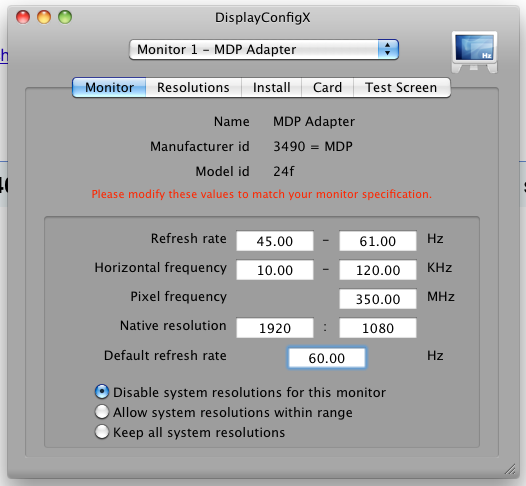Screen dimensions: 526x486
Task: Zoom the window with green button
Action: [x=65, y=17]
